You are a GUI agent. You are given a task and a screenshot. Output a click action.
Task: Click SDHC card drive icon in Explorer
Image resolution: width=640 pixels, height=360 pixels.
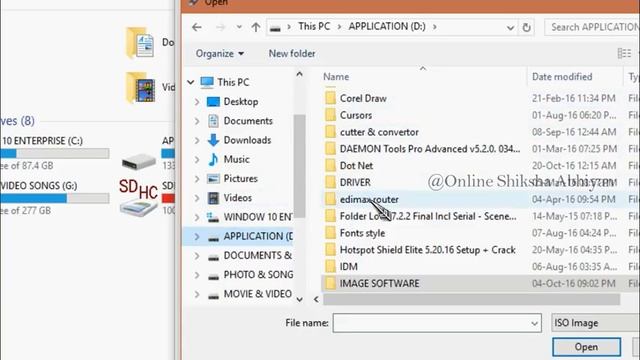[138, 197]
